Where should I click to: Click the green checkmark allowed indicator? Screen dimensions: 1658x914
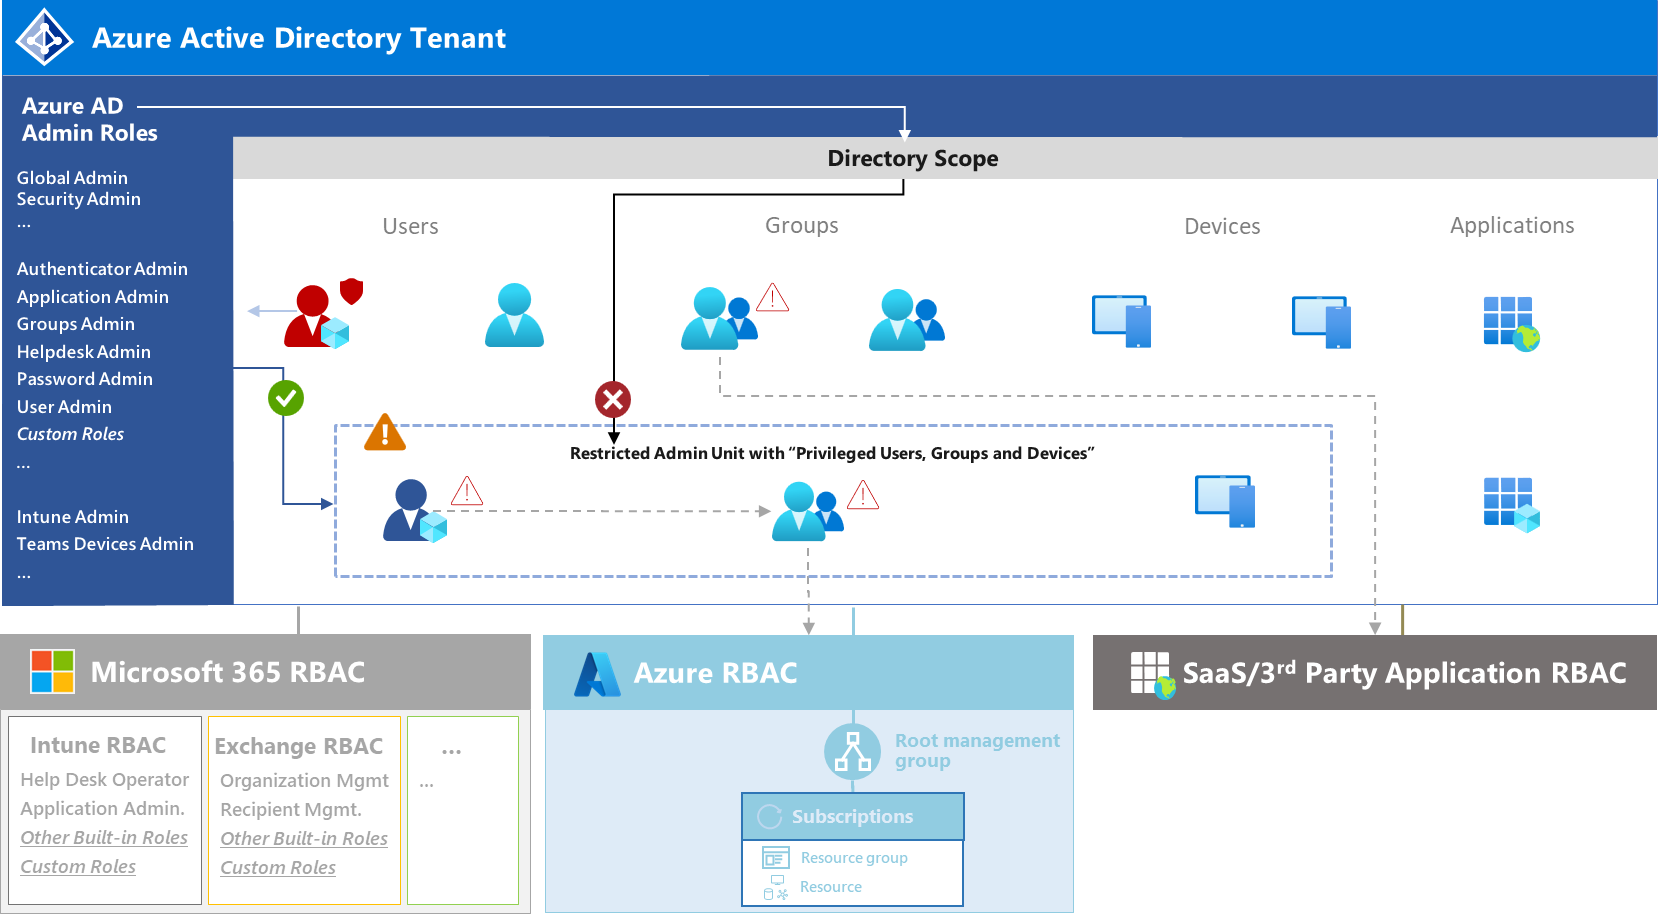click(x=286, y=398)
